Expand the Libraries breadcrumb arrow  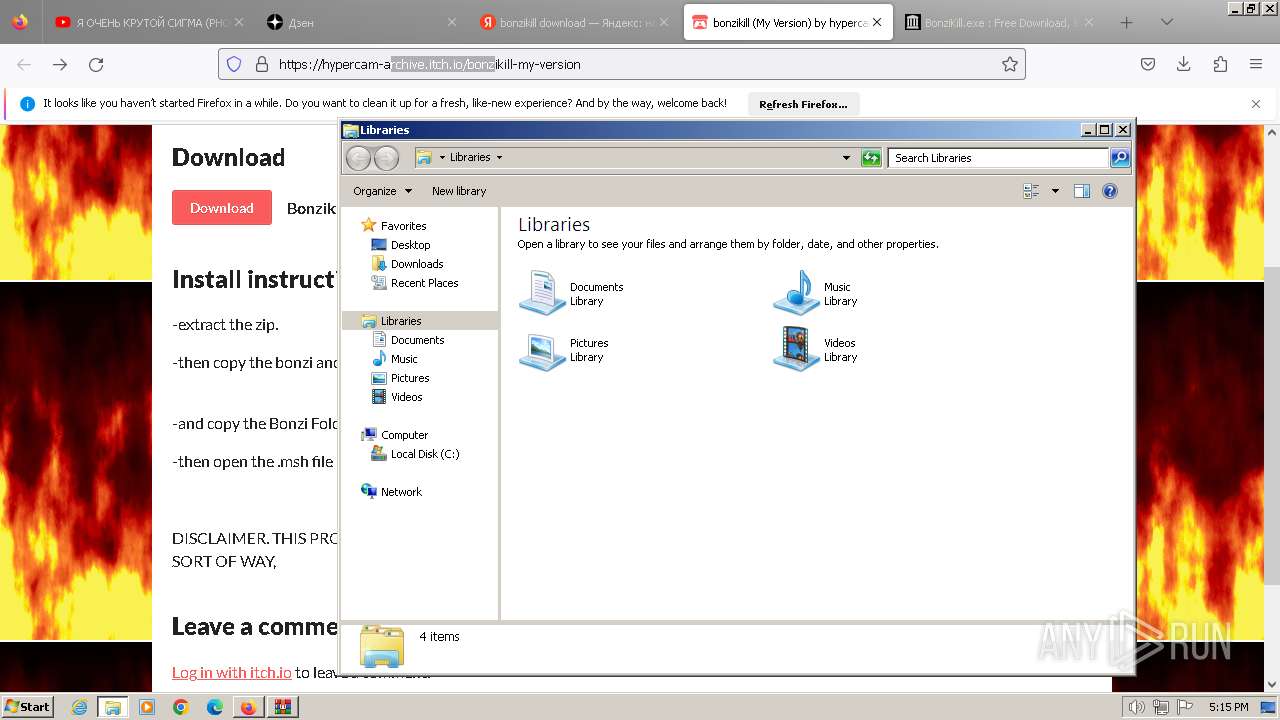[x=499, y=158]
